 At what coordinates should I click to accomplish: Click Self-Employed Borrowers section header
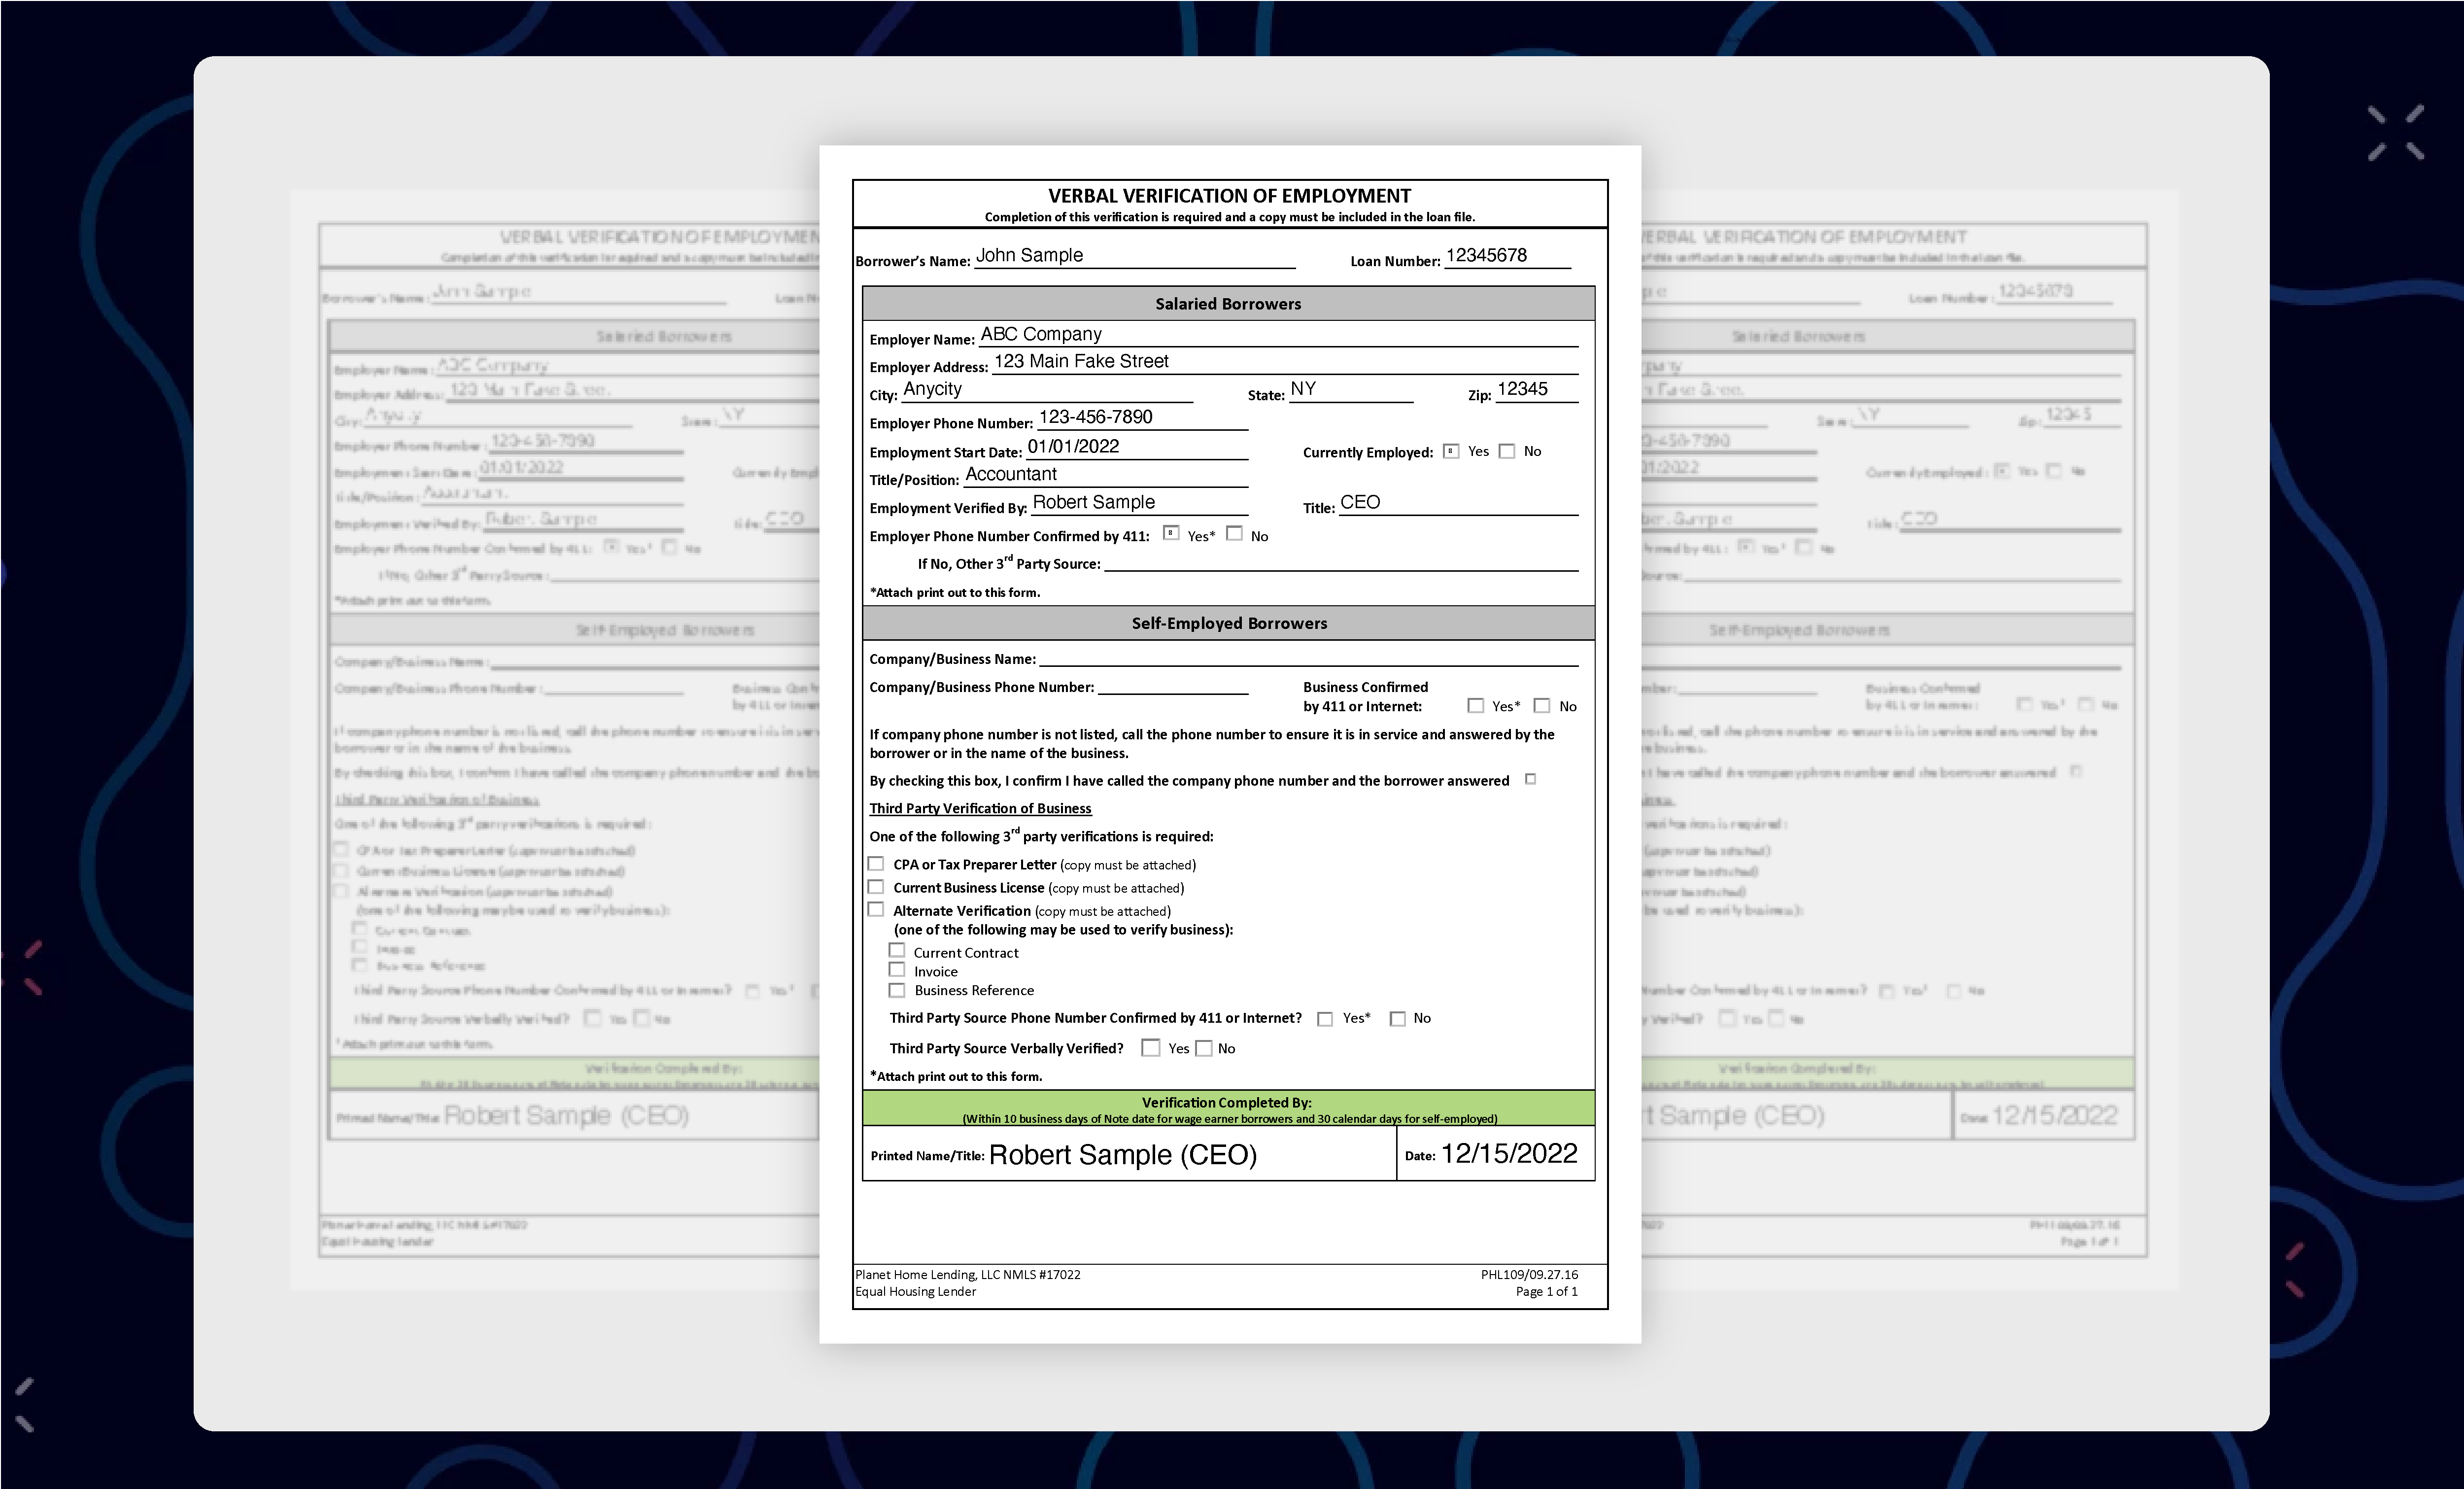pyautogui.click(x=1229, y=623)
